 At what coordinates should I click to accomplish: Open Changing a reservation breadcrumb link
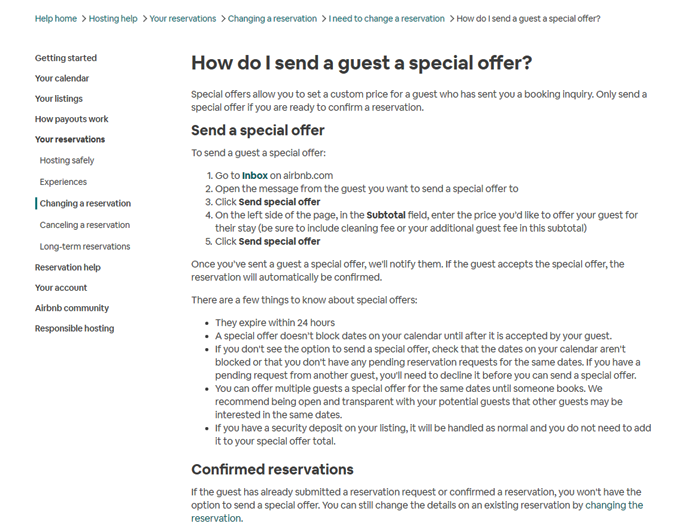click(274, 19)
